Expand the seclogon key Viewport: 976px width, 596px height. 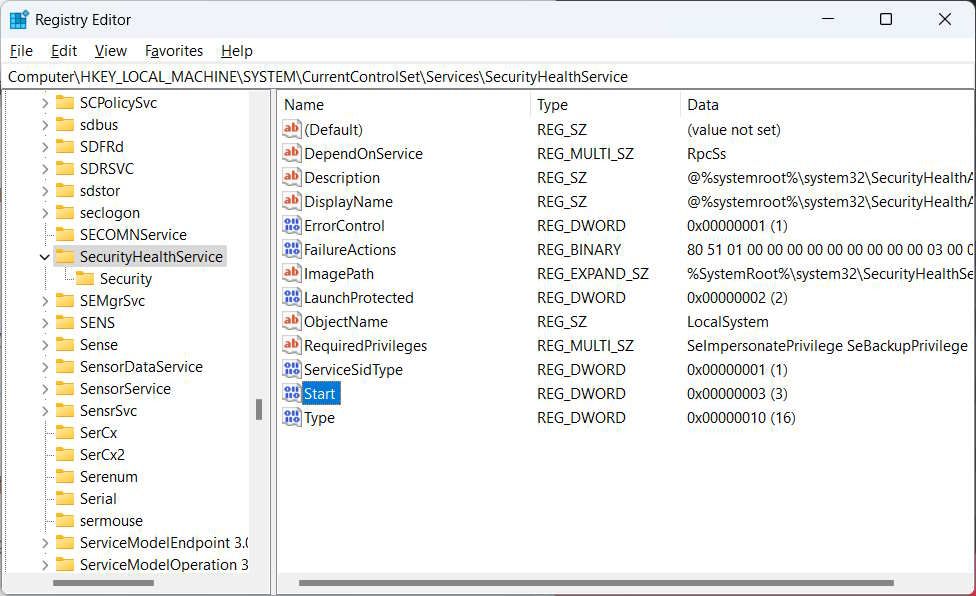[x=42, y=212]
